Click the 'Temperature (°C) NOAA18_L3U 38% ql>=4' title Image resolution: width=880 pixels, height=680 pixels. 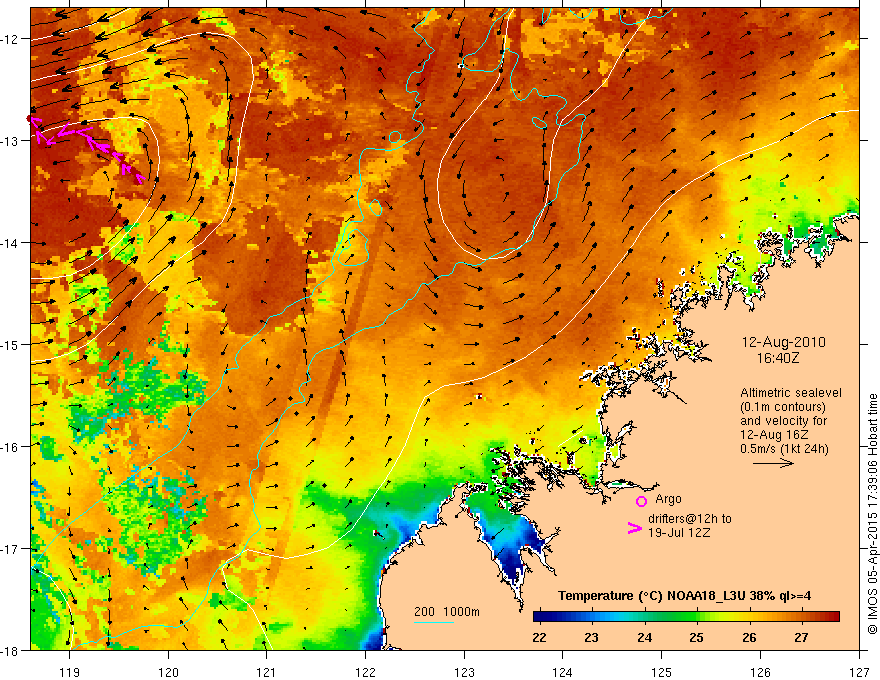coord(684,596)
